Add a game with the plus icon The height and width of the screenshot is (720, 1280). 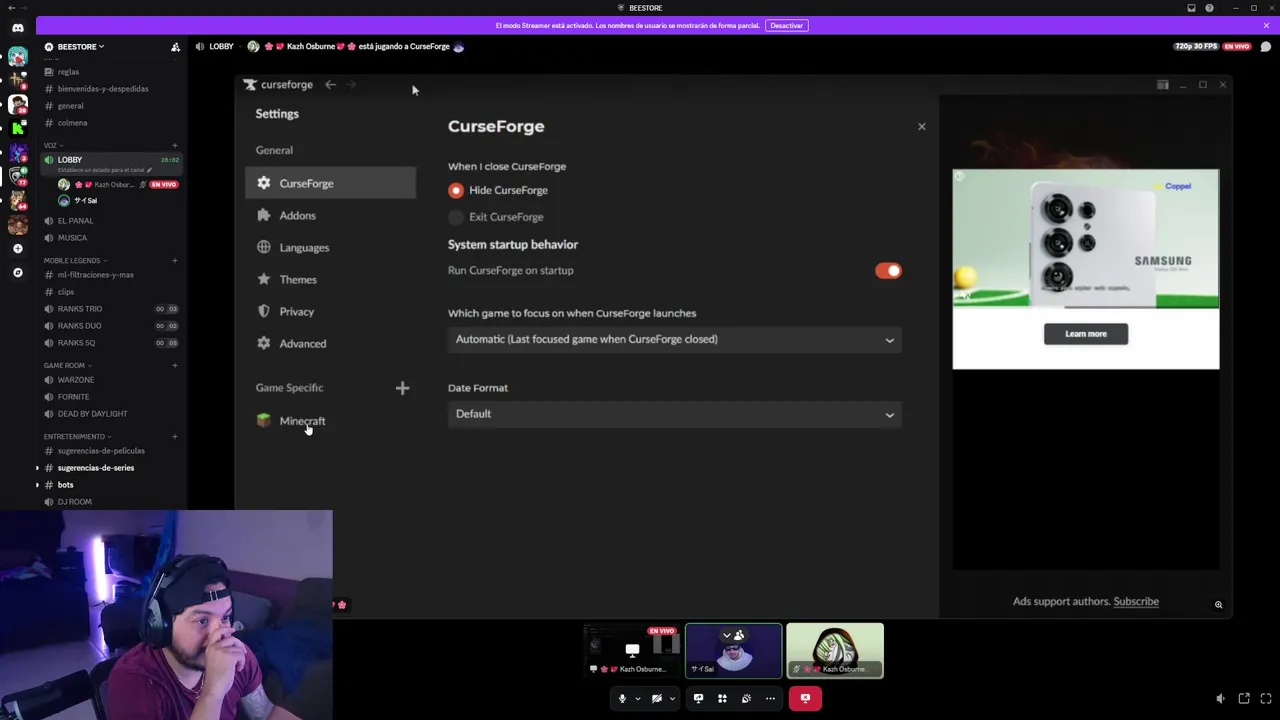[x=402, y=388]
